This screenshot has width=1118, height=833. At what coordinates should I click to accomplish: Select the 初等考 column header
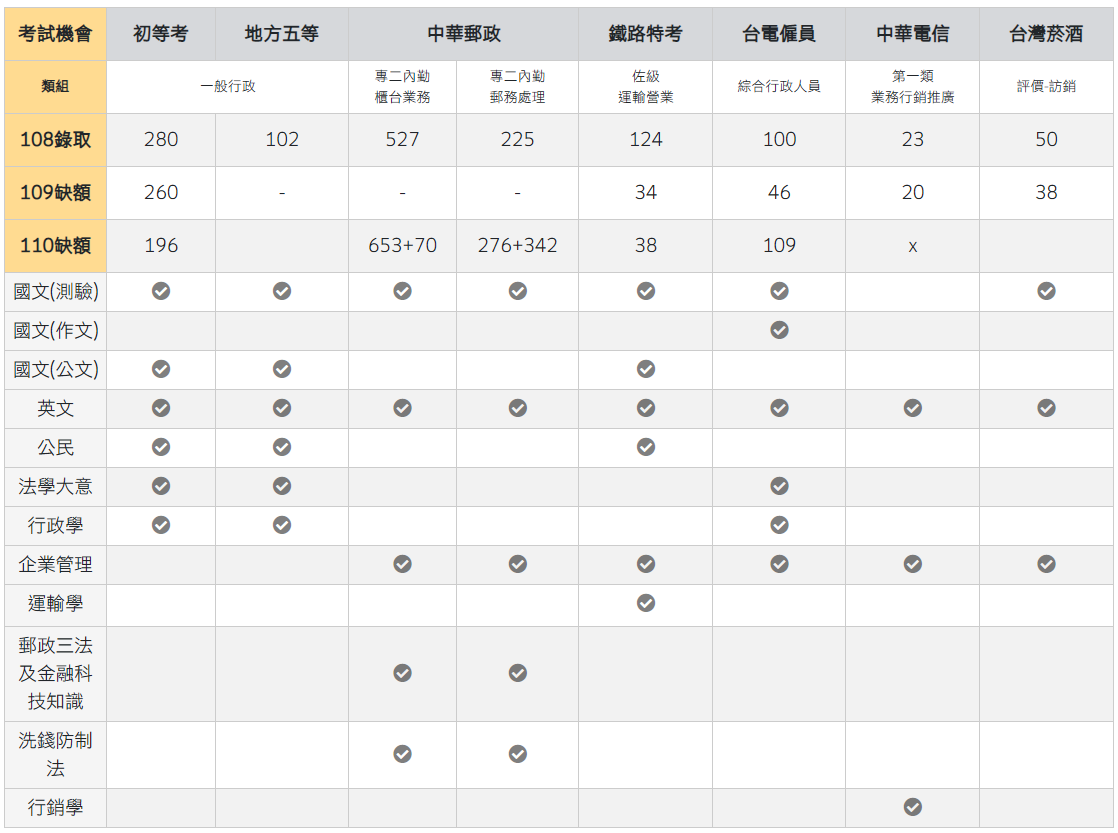coord(161,34)
